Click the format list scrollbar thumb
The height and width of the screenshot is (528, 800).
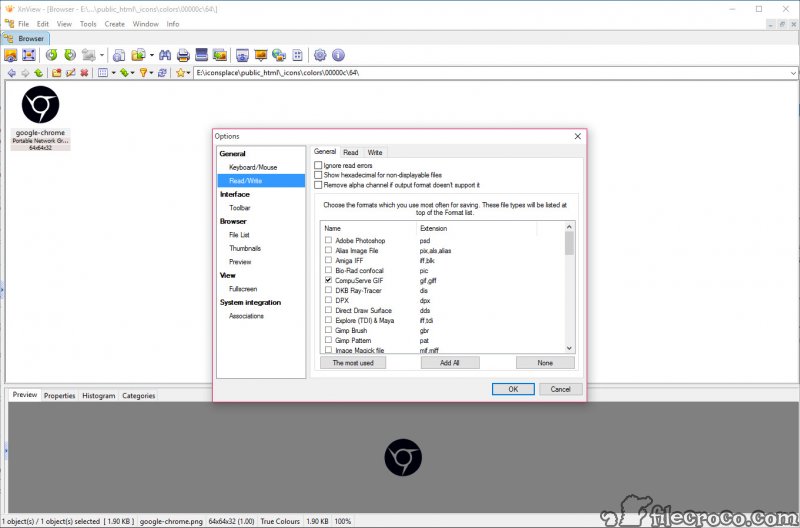click(569, 243)
